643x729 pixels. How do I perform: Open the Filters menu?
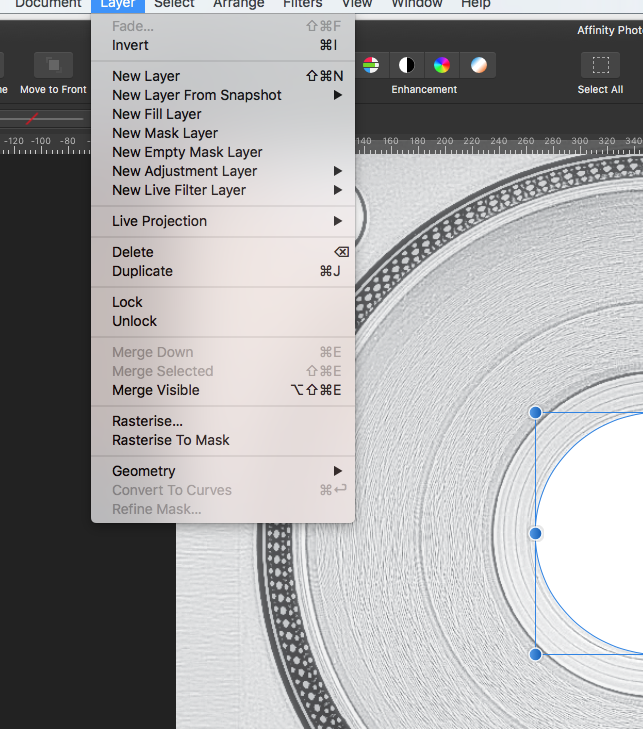[x=303, y=4]
